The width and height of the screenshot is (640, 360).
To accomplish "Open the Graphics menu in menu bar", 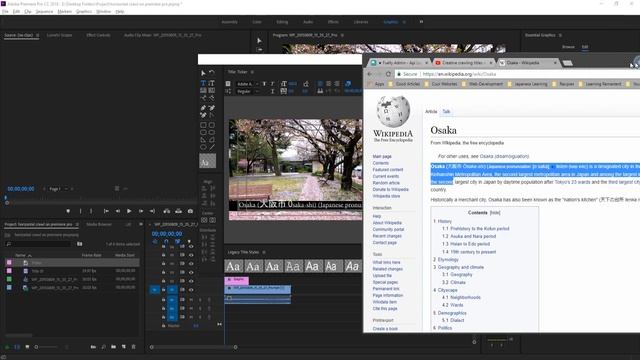I will [x=84, y=11].
